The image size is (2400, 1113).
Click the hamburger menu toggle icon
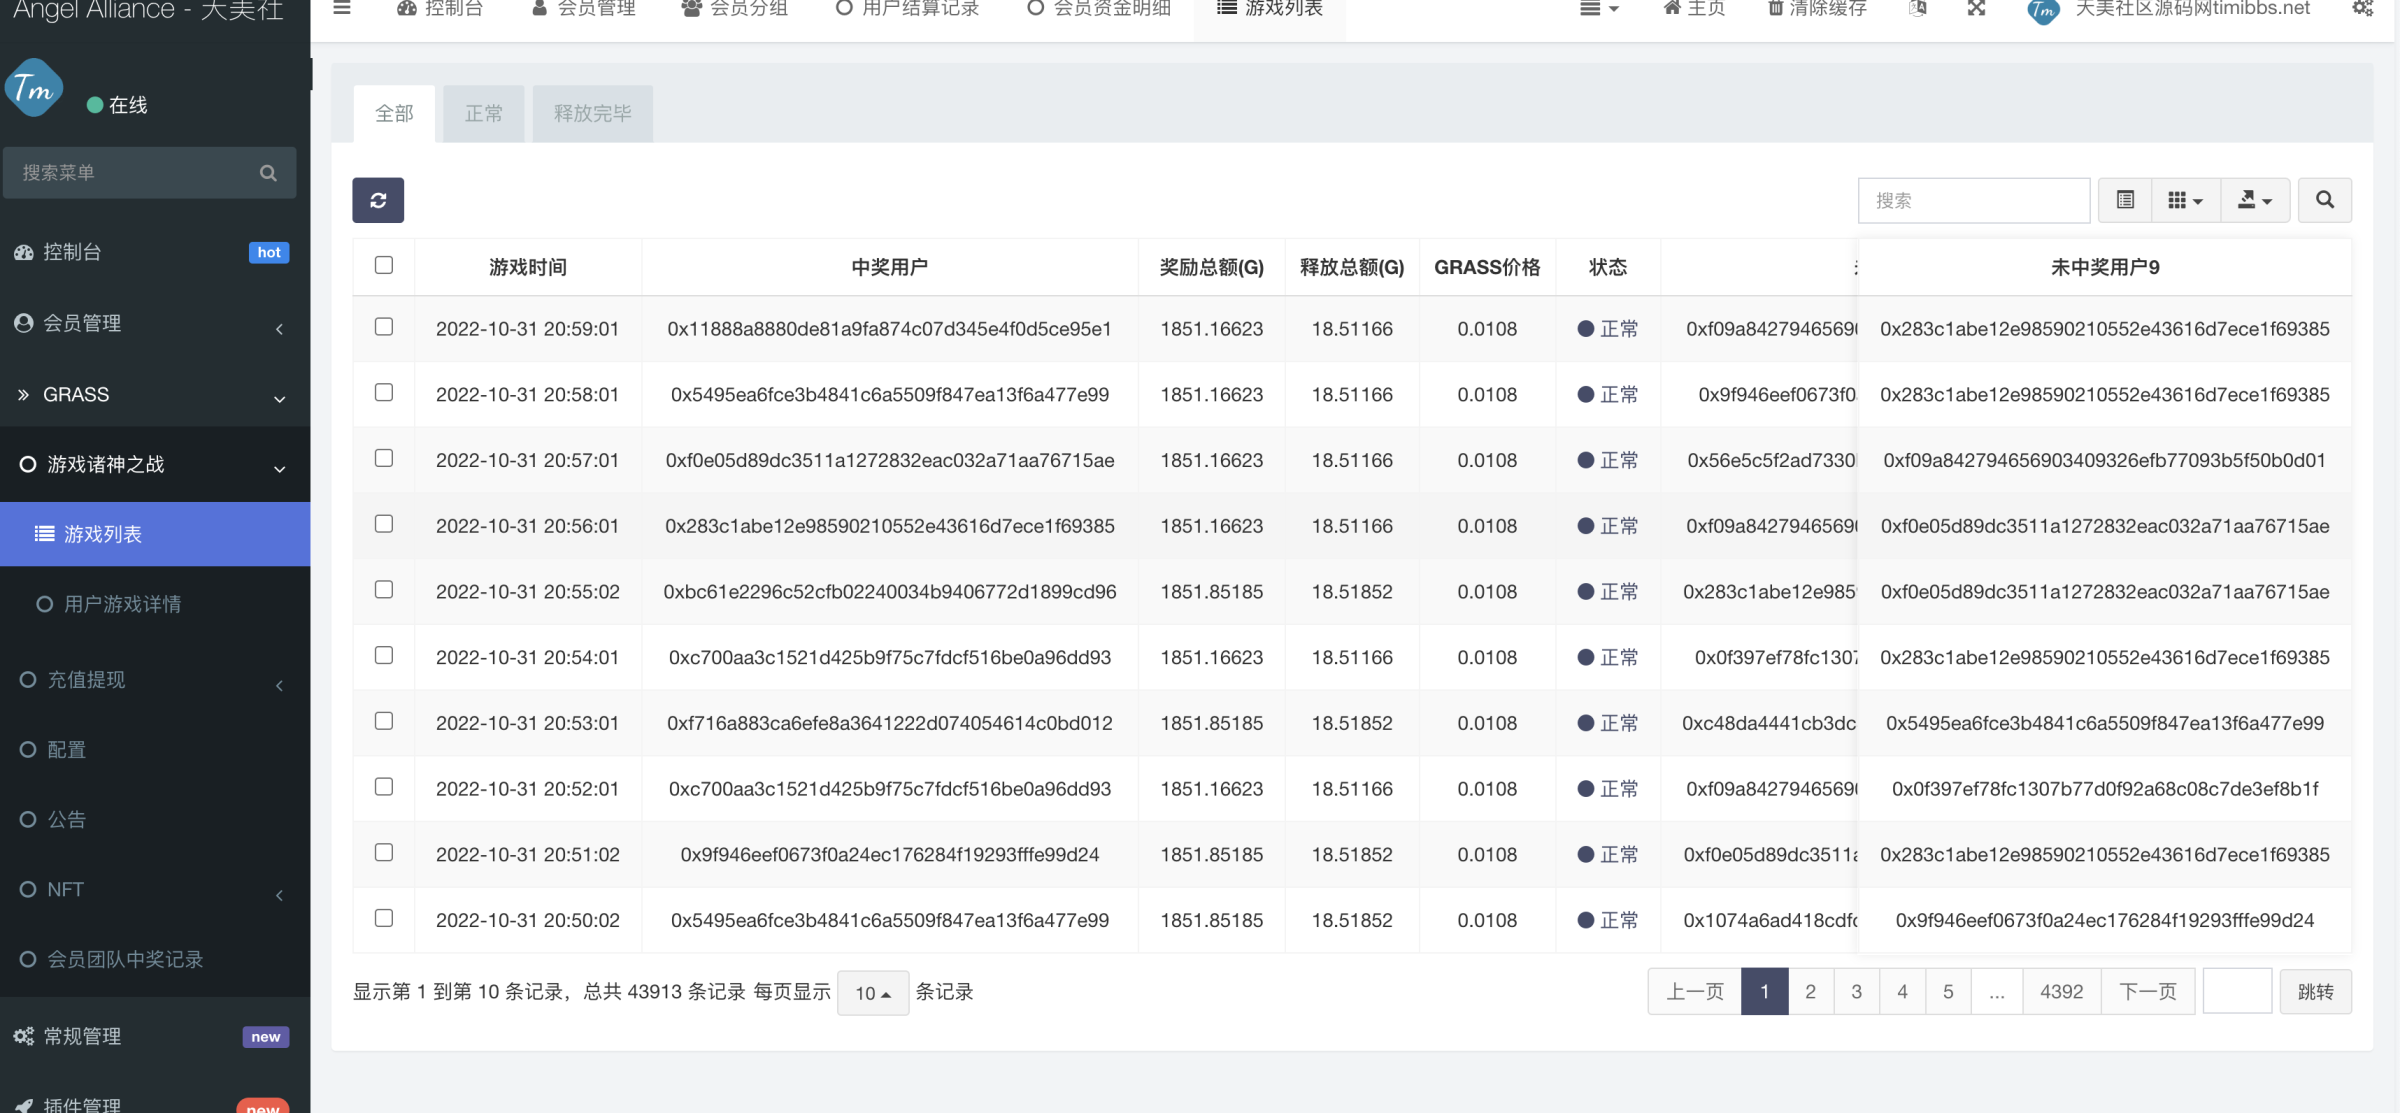[x=342, y=9]
